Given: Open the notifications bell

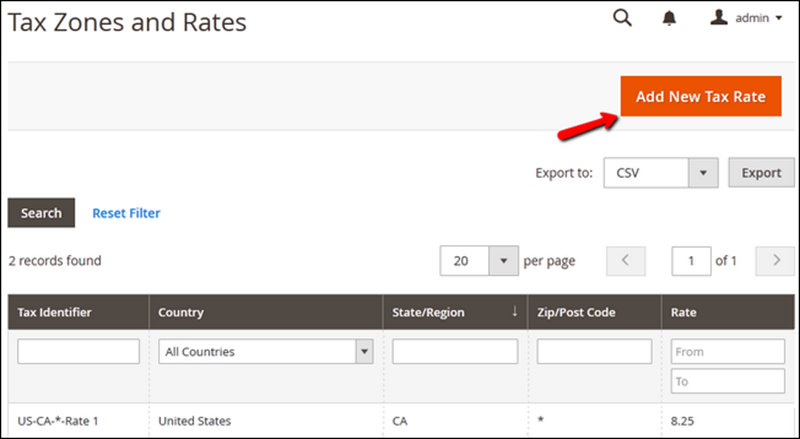Looking at the screenshot, I should click(669, 19).
